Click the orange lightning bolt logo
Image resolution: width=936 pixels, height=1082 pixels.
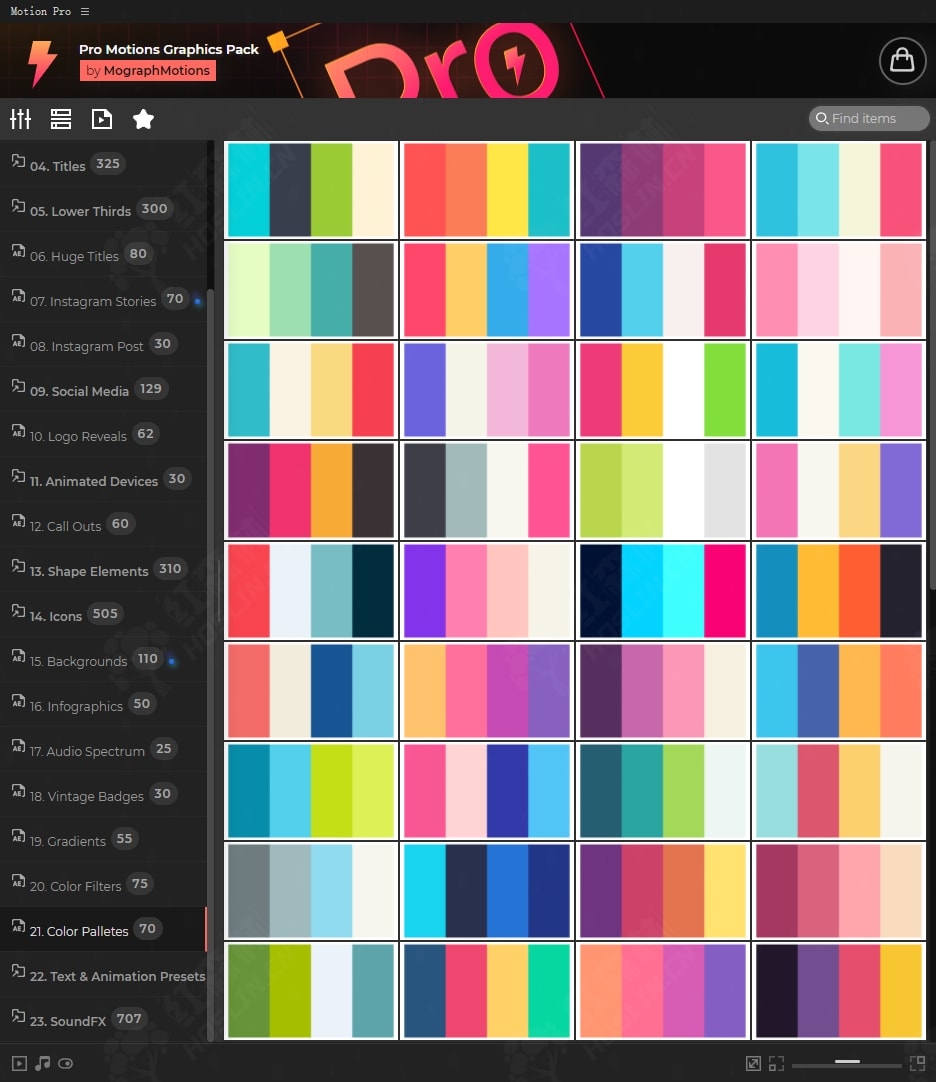pos(41,63)
